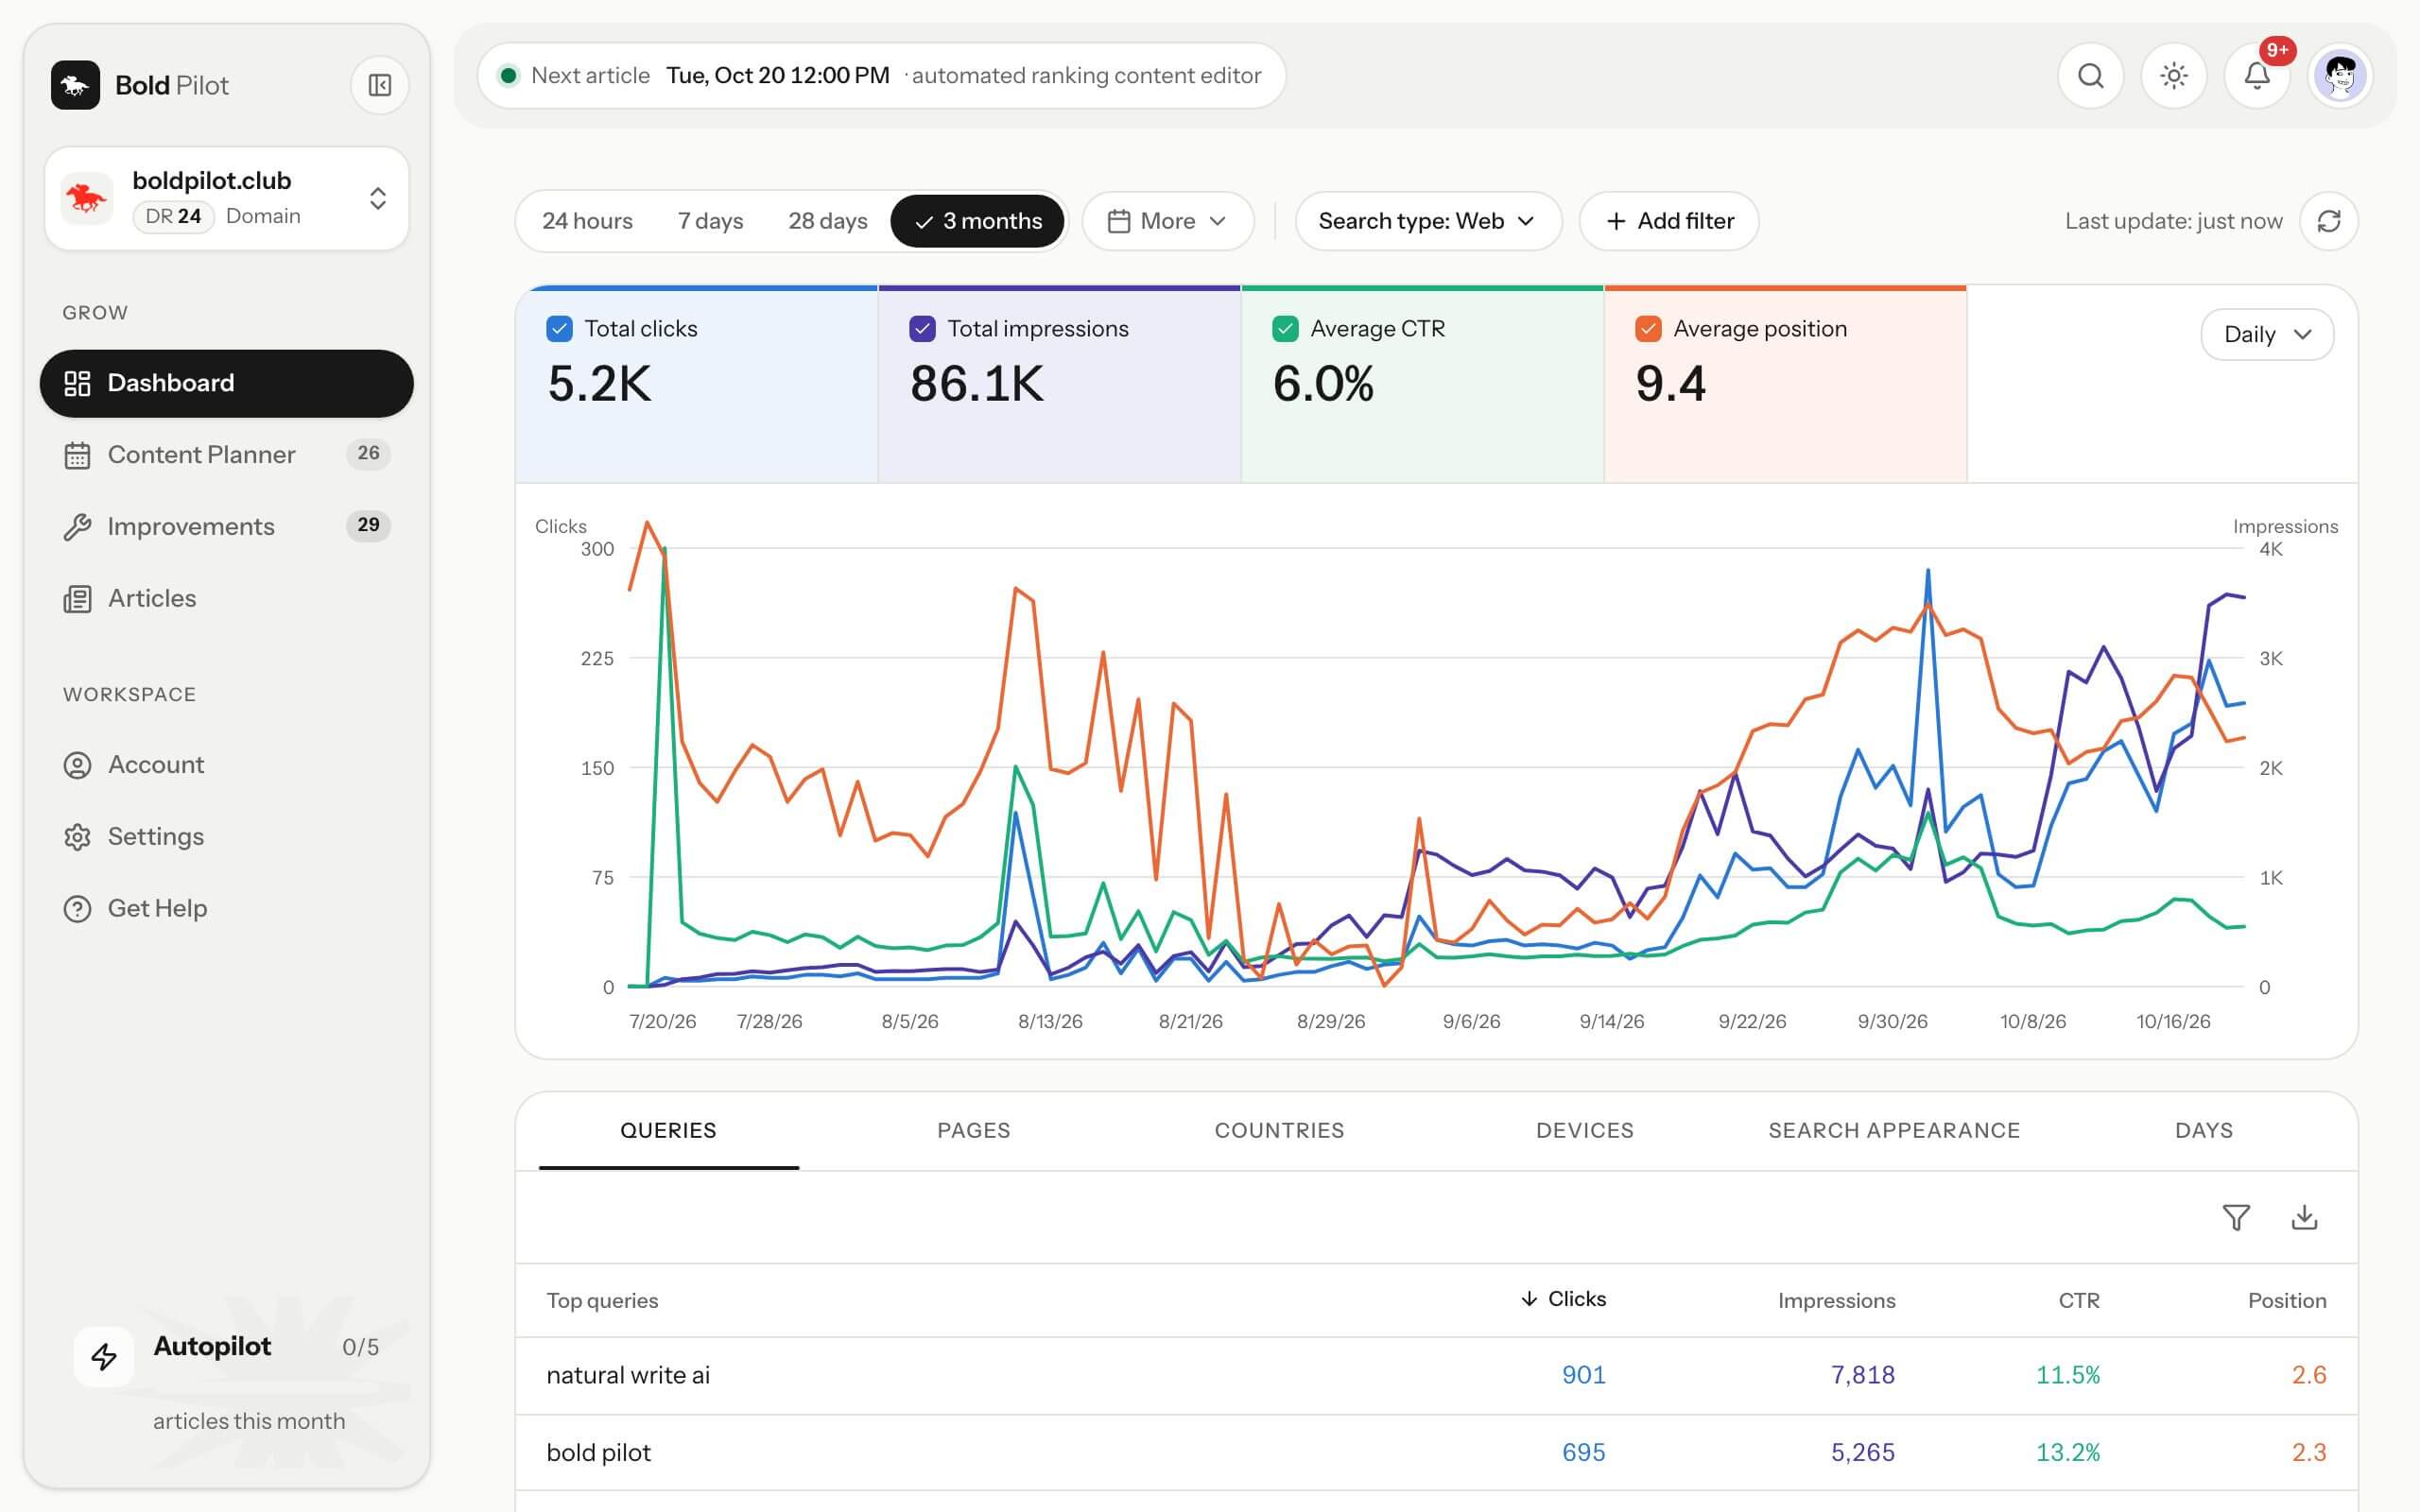Viewport: 2420px width, 1512px height.
Task: Click the Add filter button
Action: click(1669, 221)
